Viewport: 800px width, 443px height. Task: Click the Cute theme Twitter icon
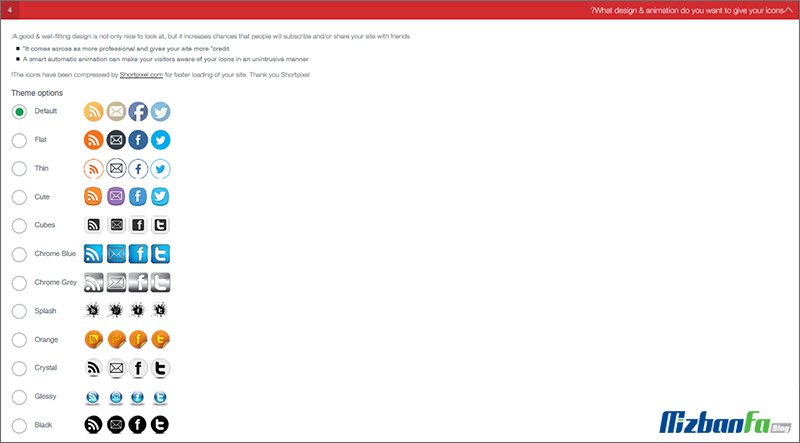click(160, 196)
